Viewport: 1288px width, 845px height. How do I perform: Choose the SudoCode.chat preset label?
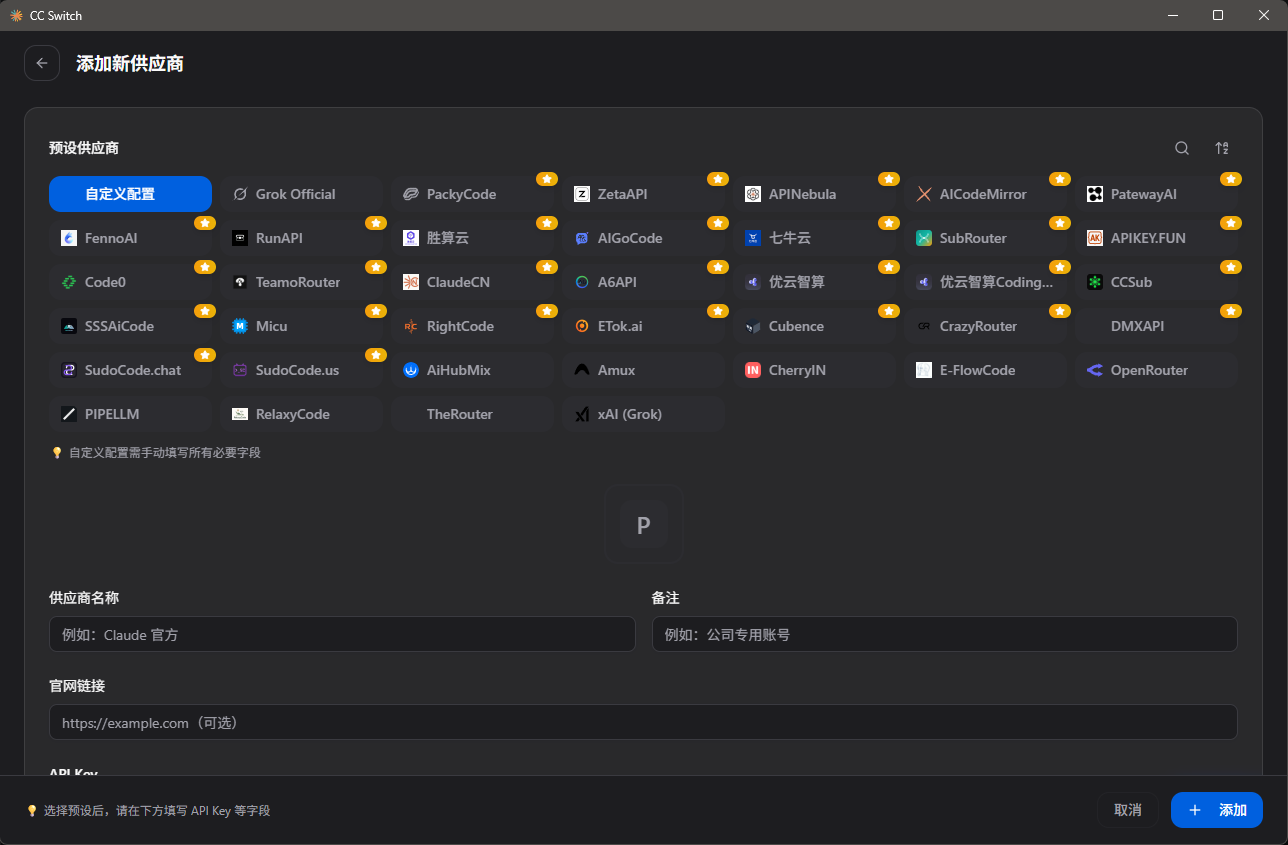(133, 370)
